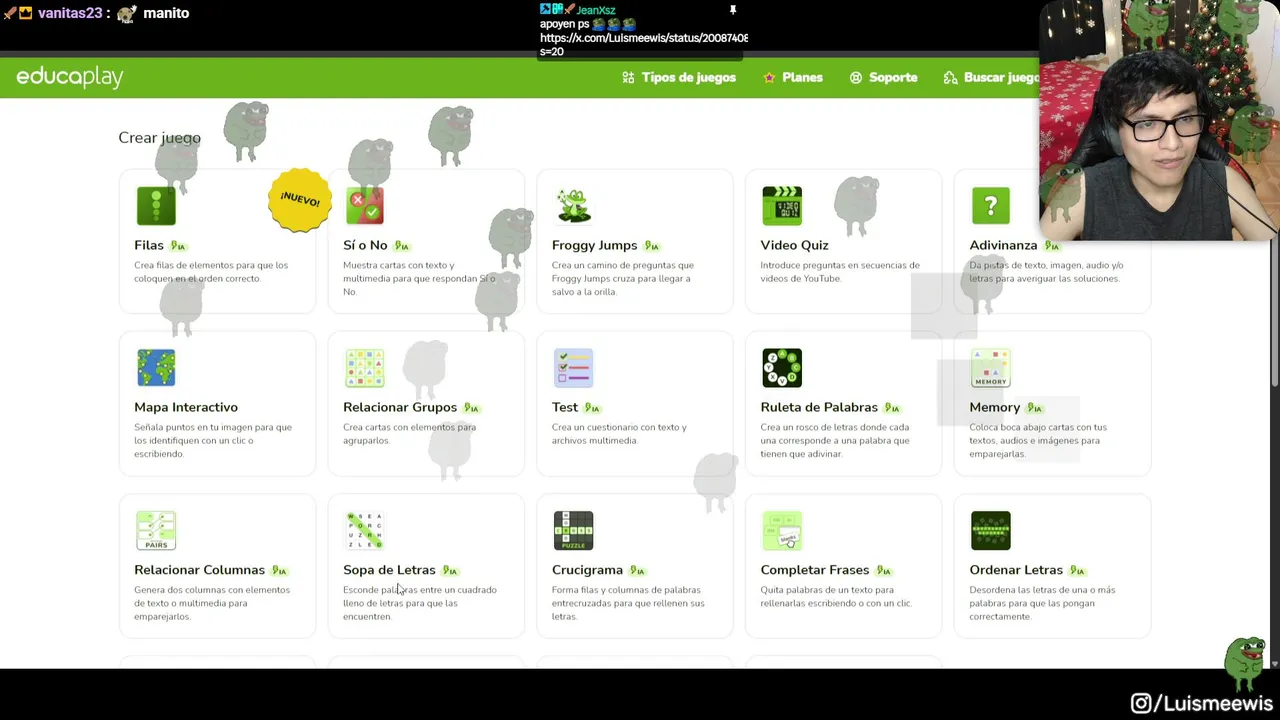Screen dimensions: 1280x720
Task: Open the Ordenar Letras icon
Action: tap(991, 531)
